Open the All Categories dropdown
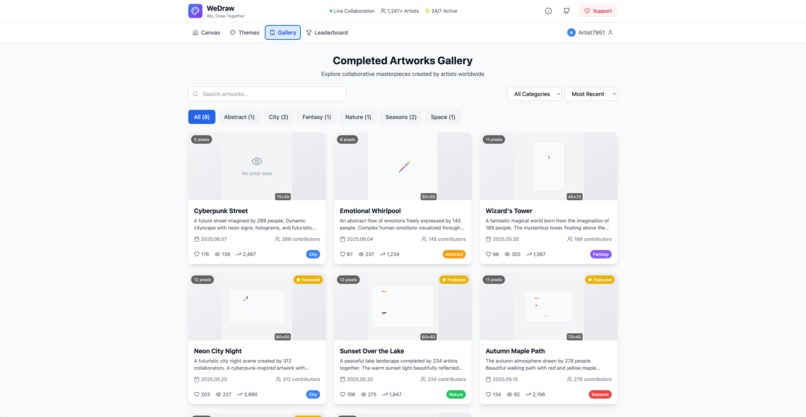Viewport: 806px width, 417px height. [x=534, y=94]
